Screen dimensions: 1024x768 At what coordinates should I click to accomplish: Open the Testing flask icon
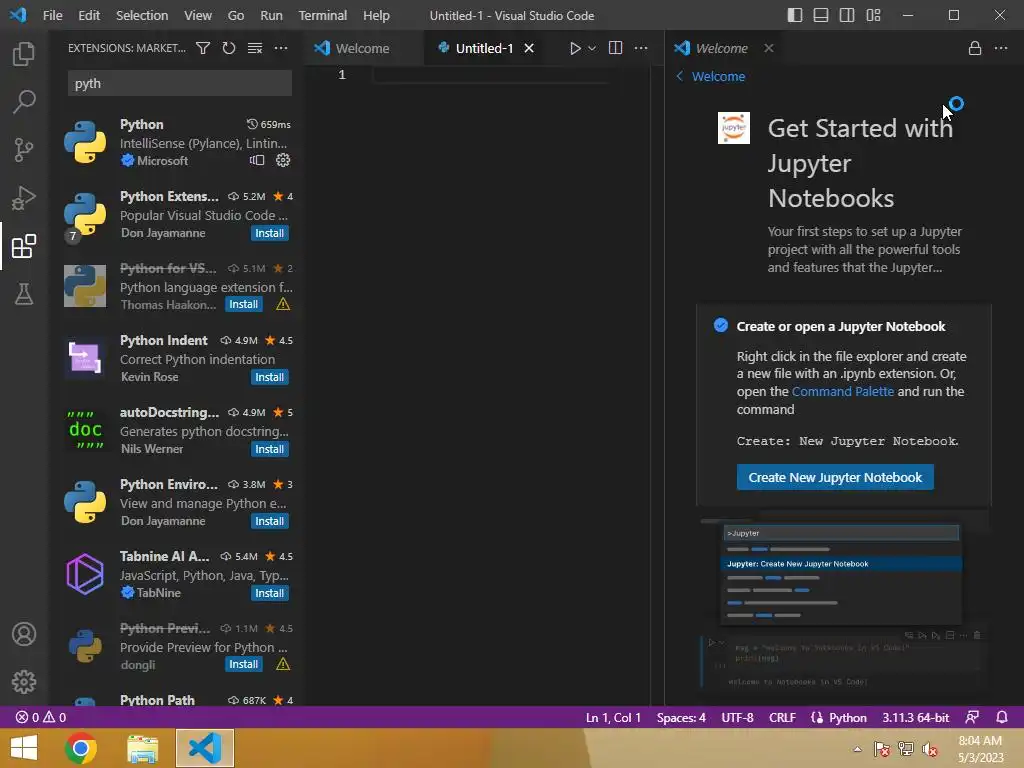pyautogui.click(x=24, y=294)
